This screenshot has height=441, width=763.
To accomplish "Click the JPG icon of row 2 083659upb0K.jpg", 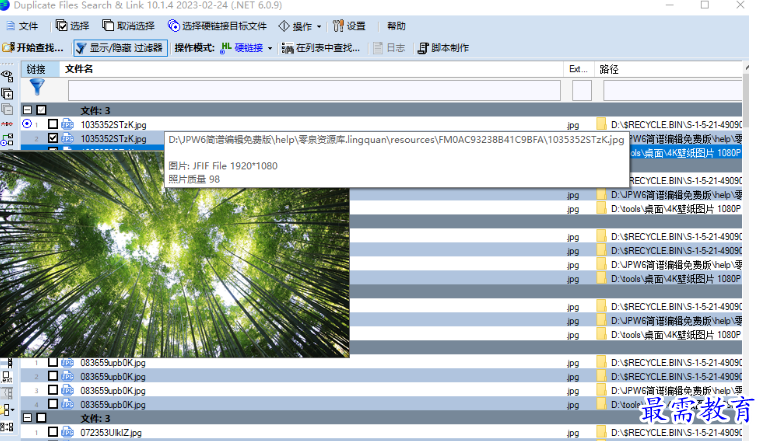I will point(68,376).
